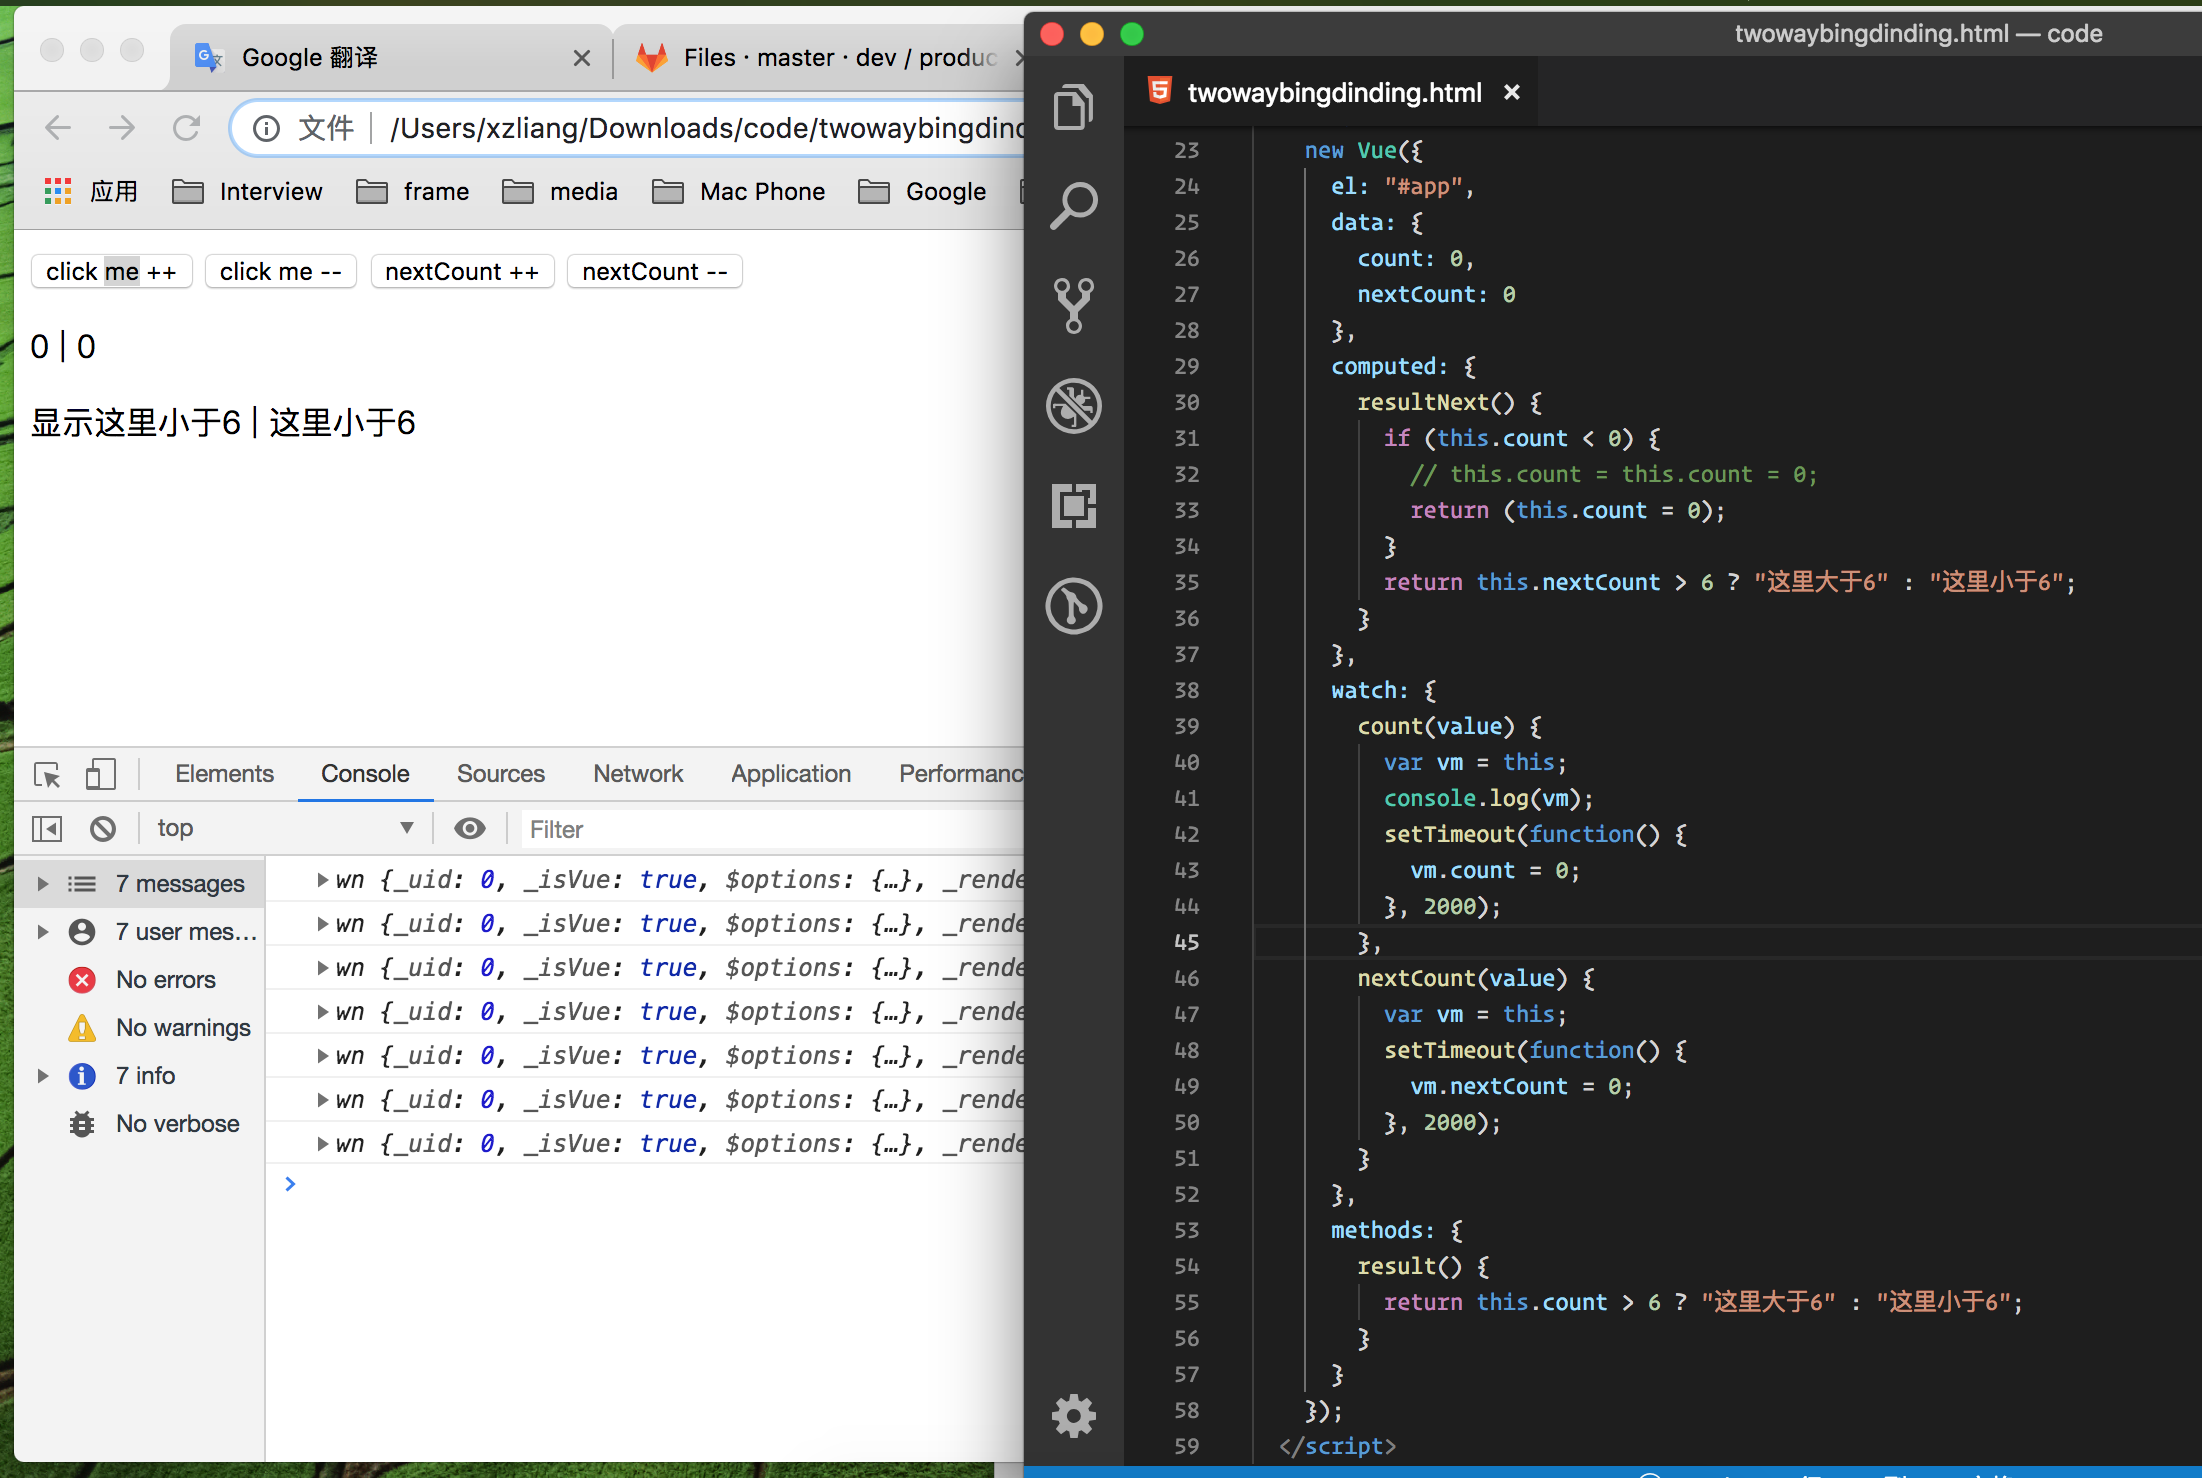Open the Manage gear icon in VS Code
This screenshot has height=1478, width=2202.
[x=1073, y=1415]
